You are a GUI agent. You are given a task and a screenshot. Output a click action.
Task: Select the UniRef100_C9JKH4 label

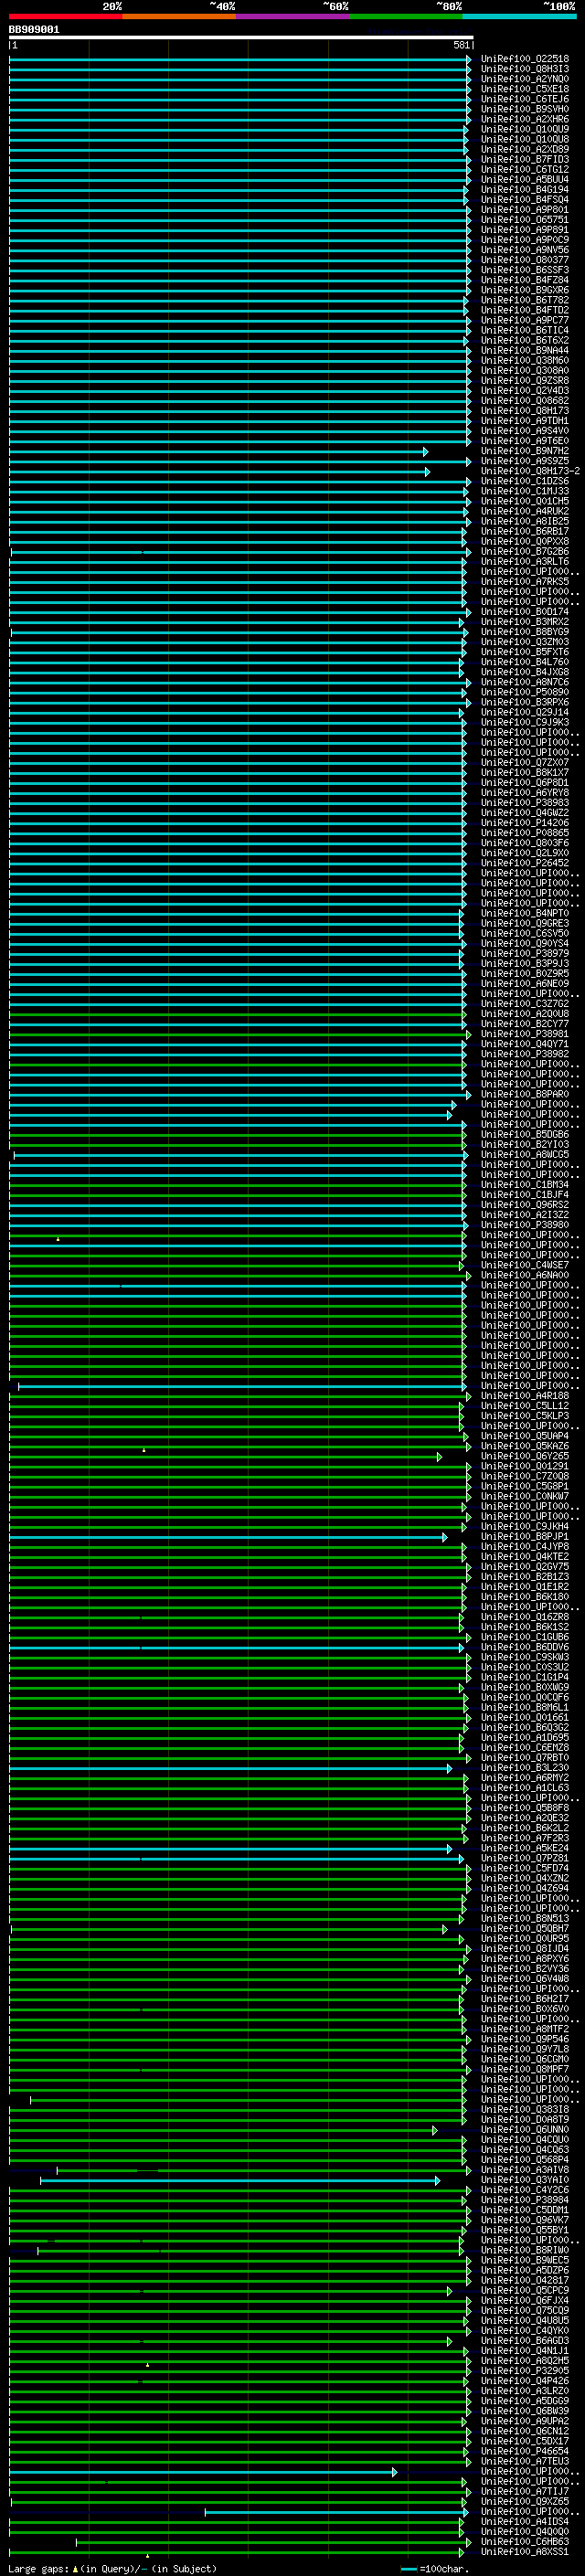click(x=525, y=1526)
